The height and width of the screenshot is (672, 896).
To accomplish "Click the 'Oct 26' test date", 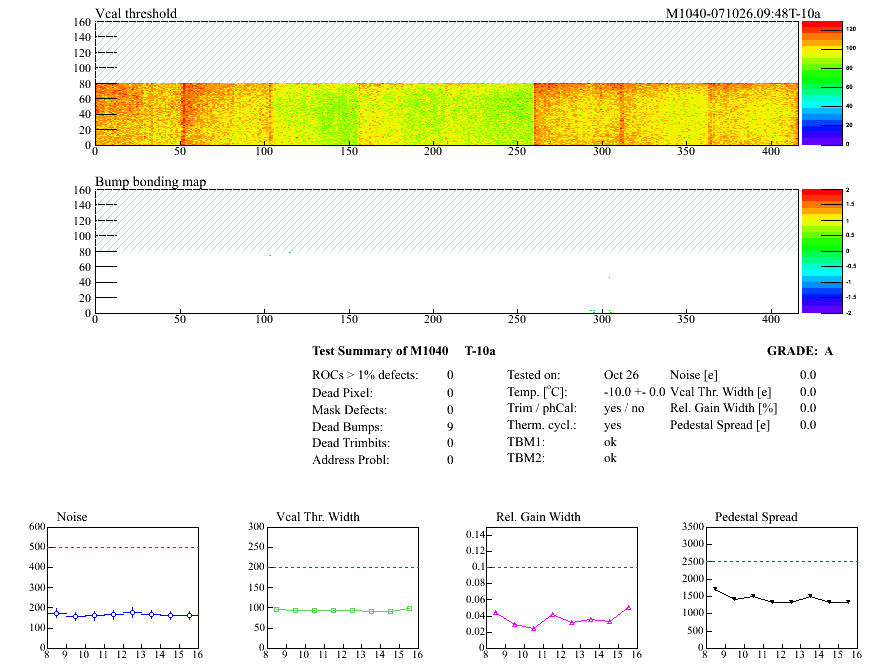I will click(621, 375).
